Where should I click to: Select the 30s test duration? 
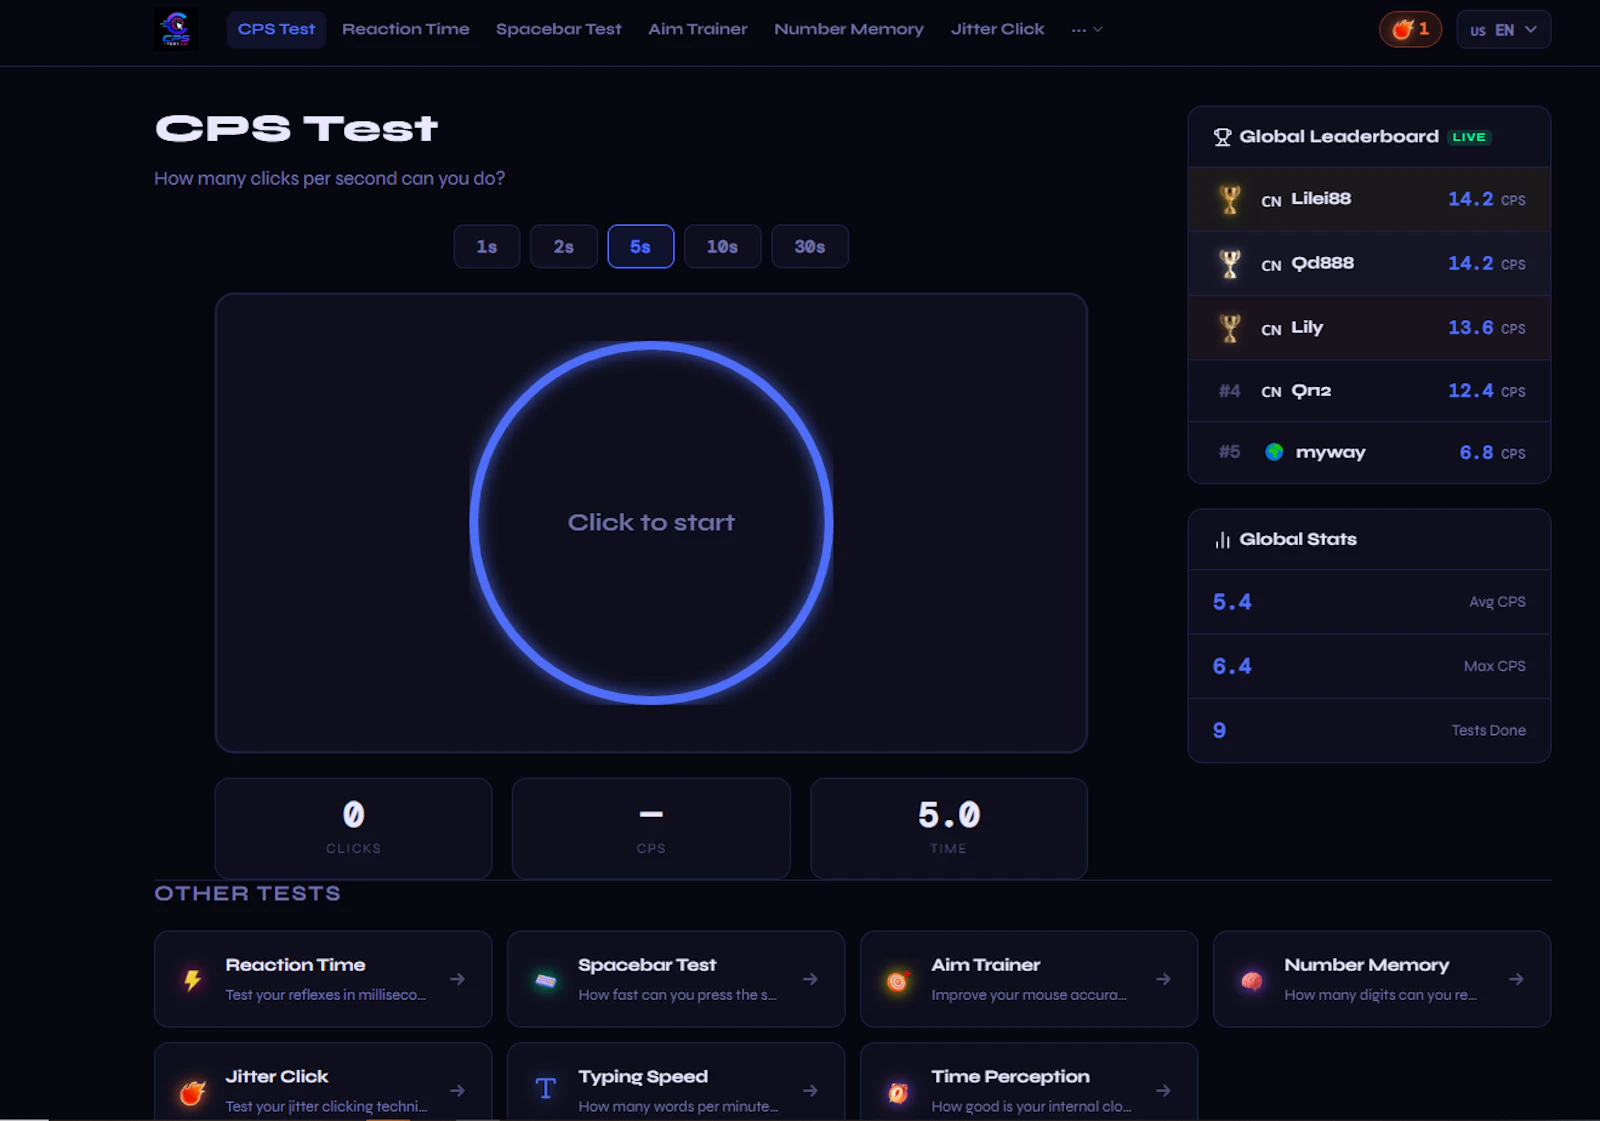click(x=810, y=247)
